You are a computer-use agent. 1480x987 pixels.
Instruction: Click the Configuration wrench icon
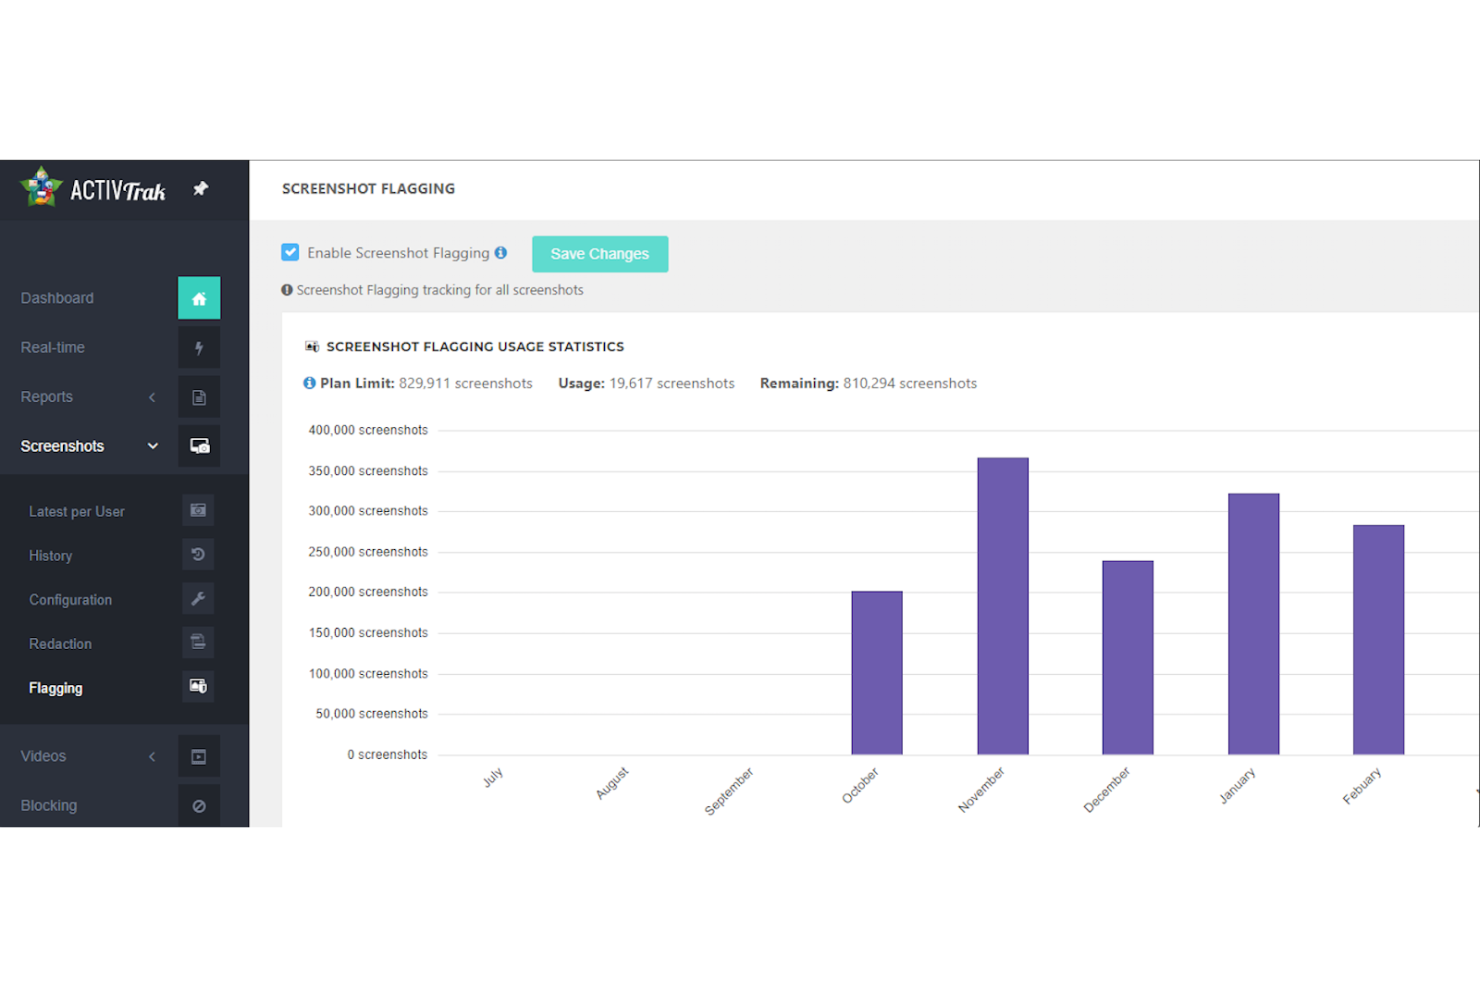tap(198, 598)
